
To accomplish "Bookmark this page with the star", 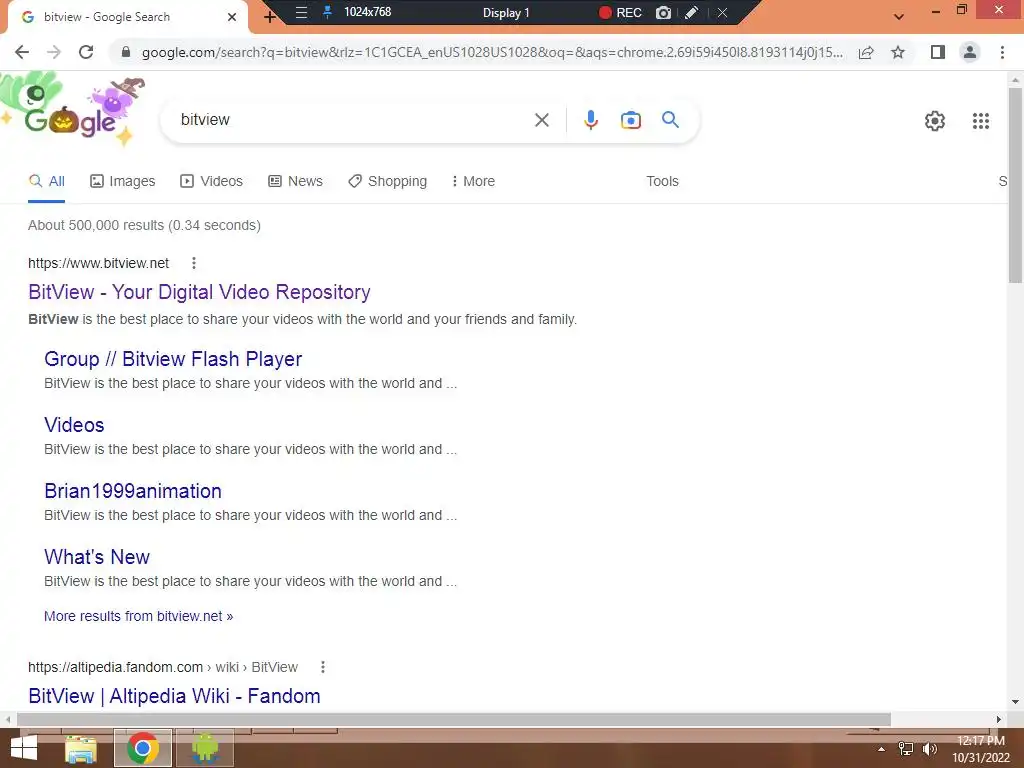I will coord(898,52).
